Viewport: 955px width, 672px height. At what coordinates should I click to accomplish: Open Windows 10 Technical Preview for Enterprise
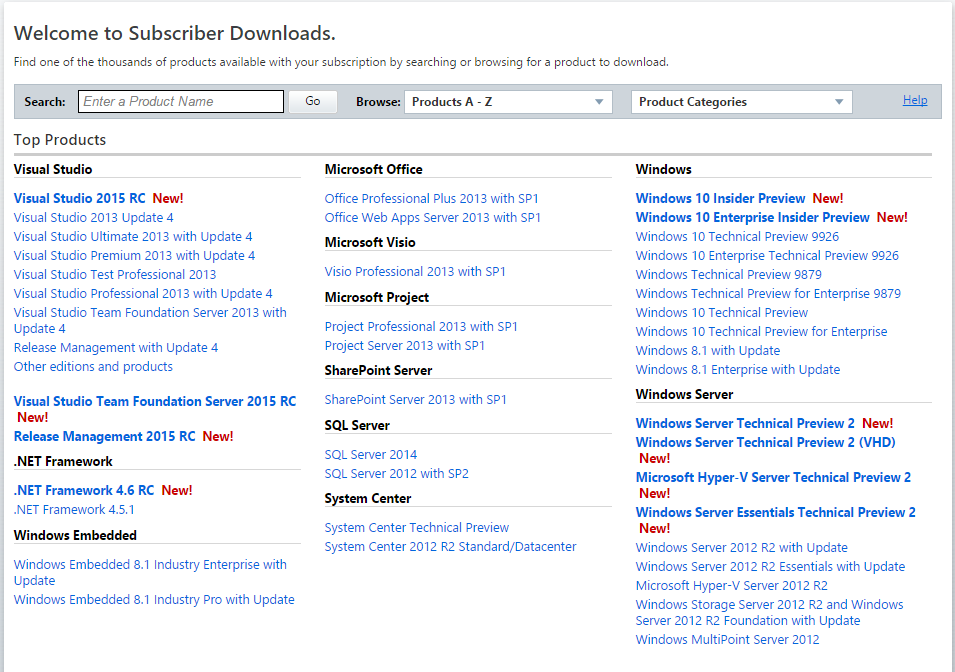[x=761, y=331]
